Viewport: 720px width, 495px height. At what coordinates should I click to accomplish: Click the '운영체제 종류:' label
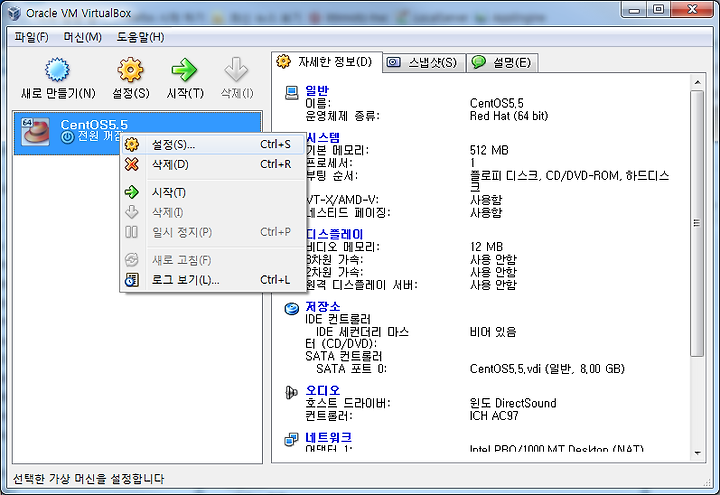pyautogui.click(x=343, y=116)
